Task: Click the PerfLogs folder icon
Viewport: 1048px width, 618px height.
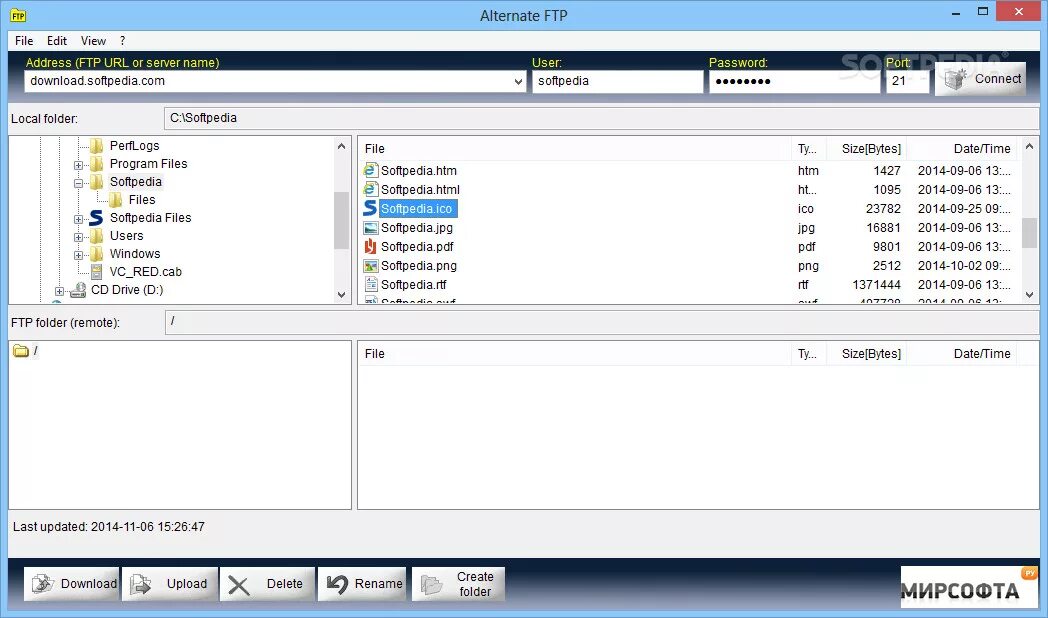Action: click(97, 146)
